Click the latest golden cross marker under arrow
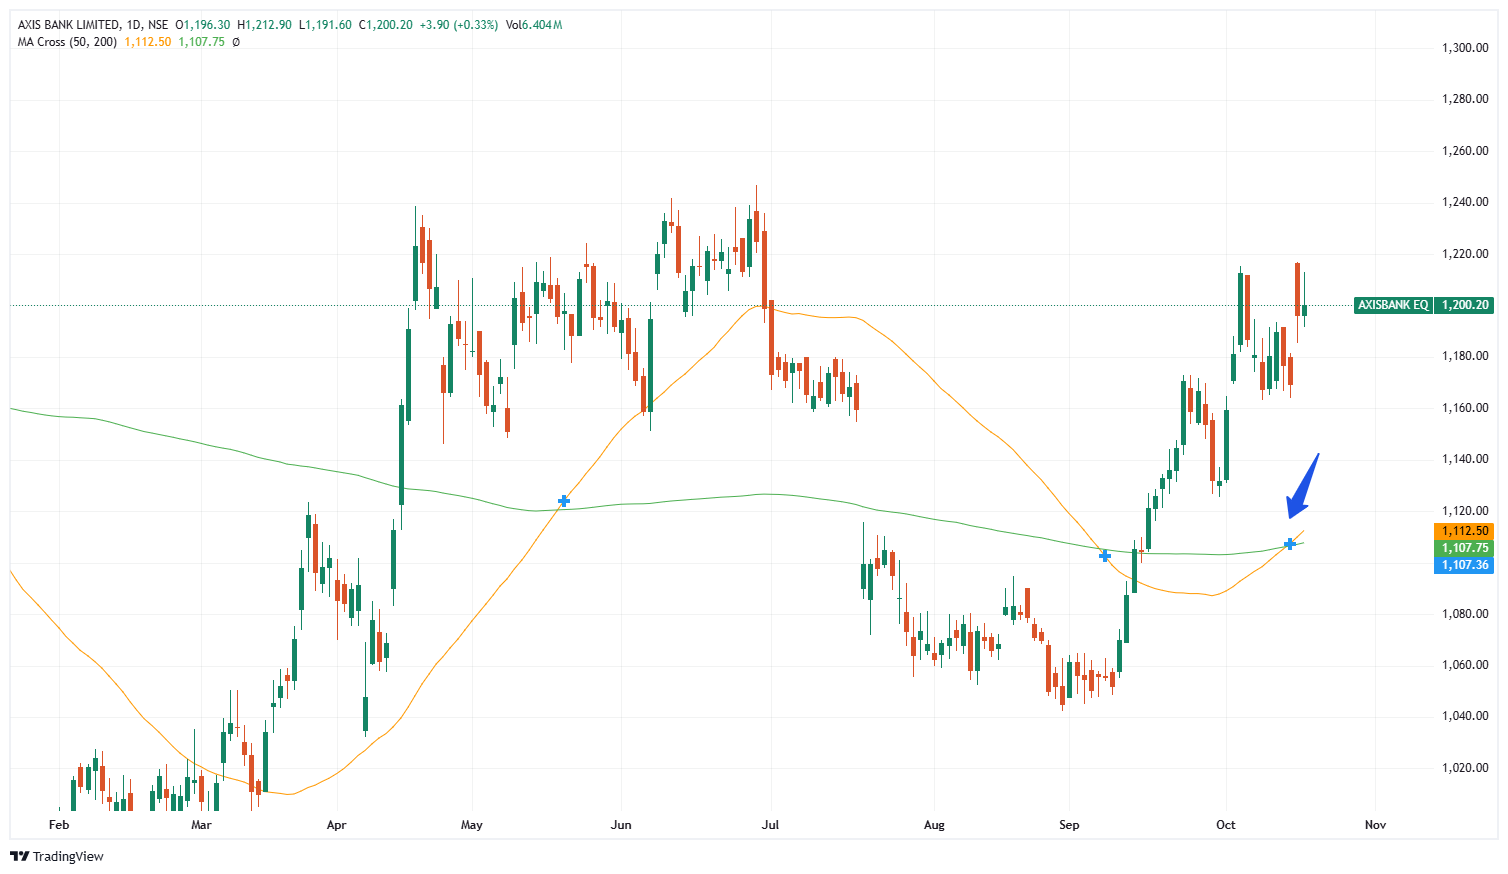The height and width of the screenshot is (874, 1508). (1290, 544)
